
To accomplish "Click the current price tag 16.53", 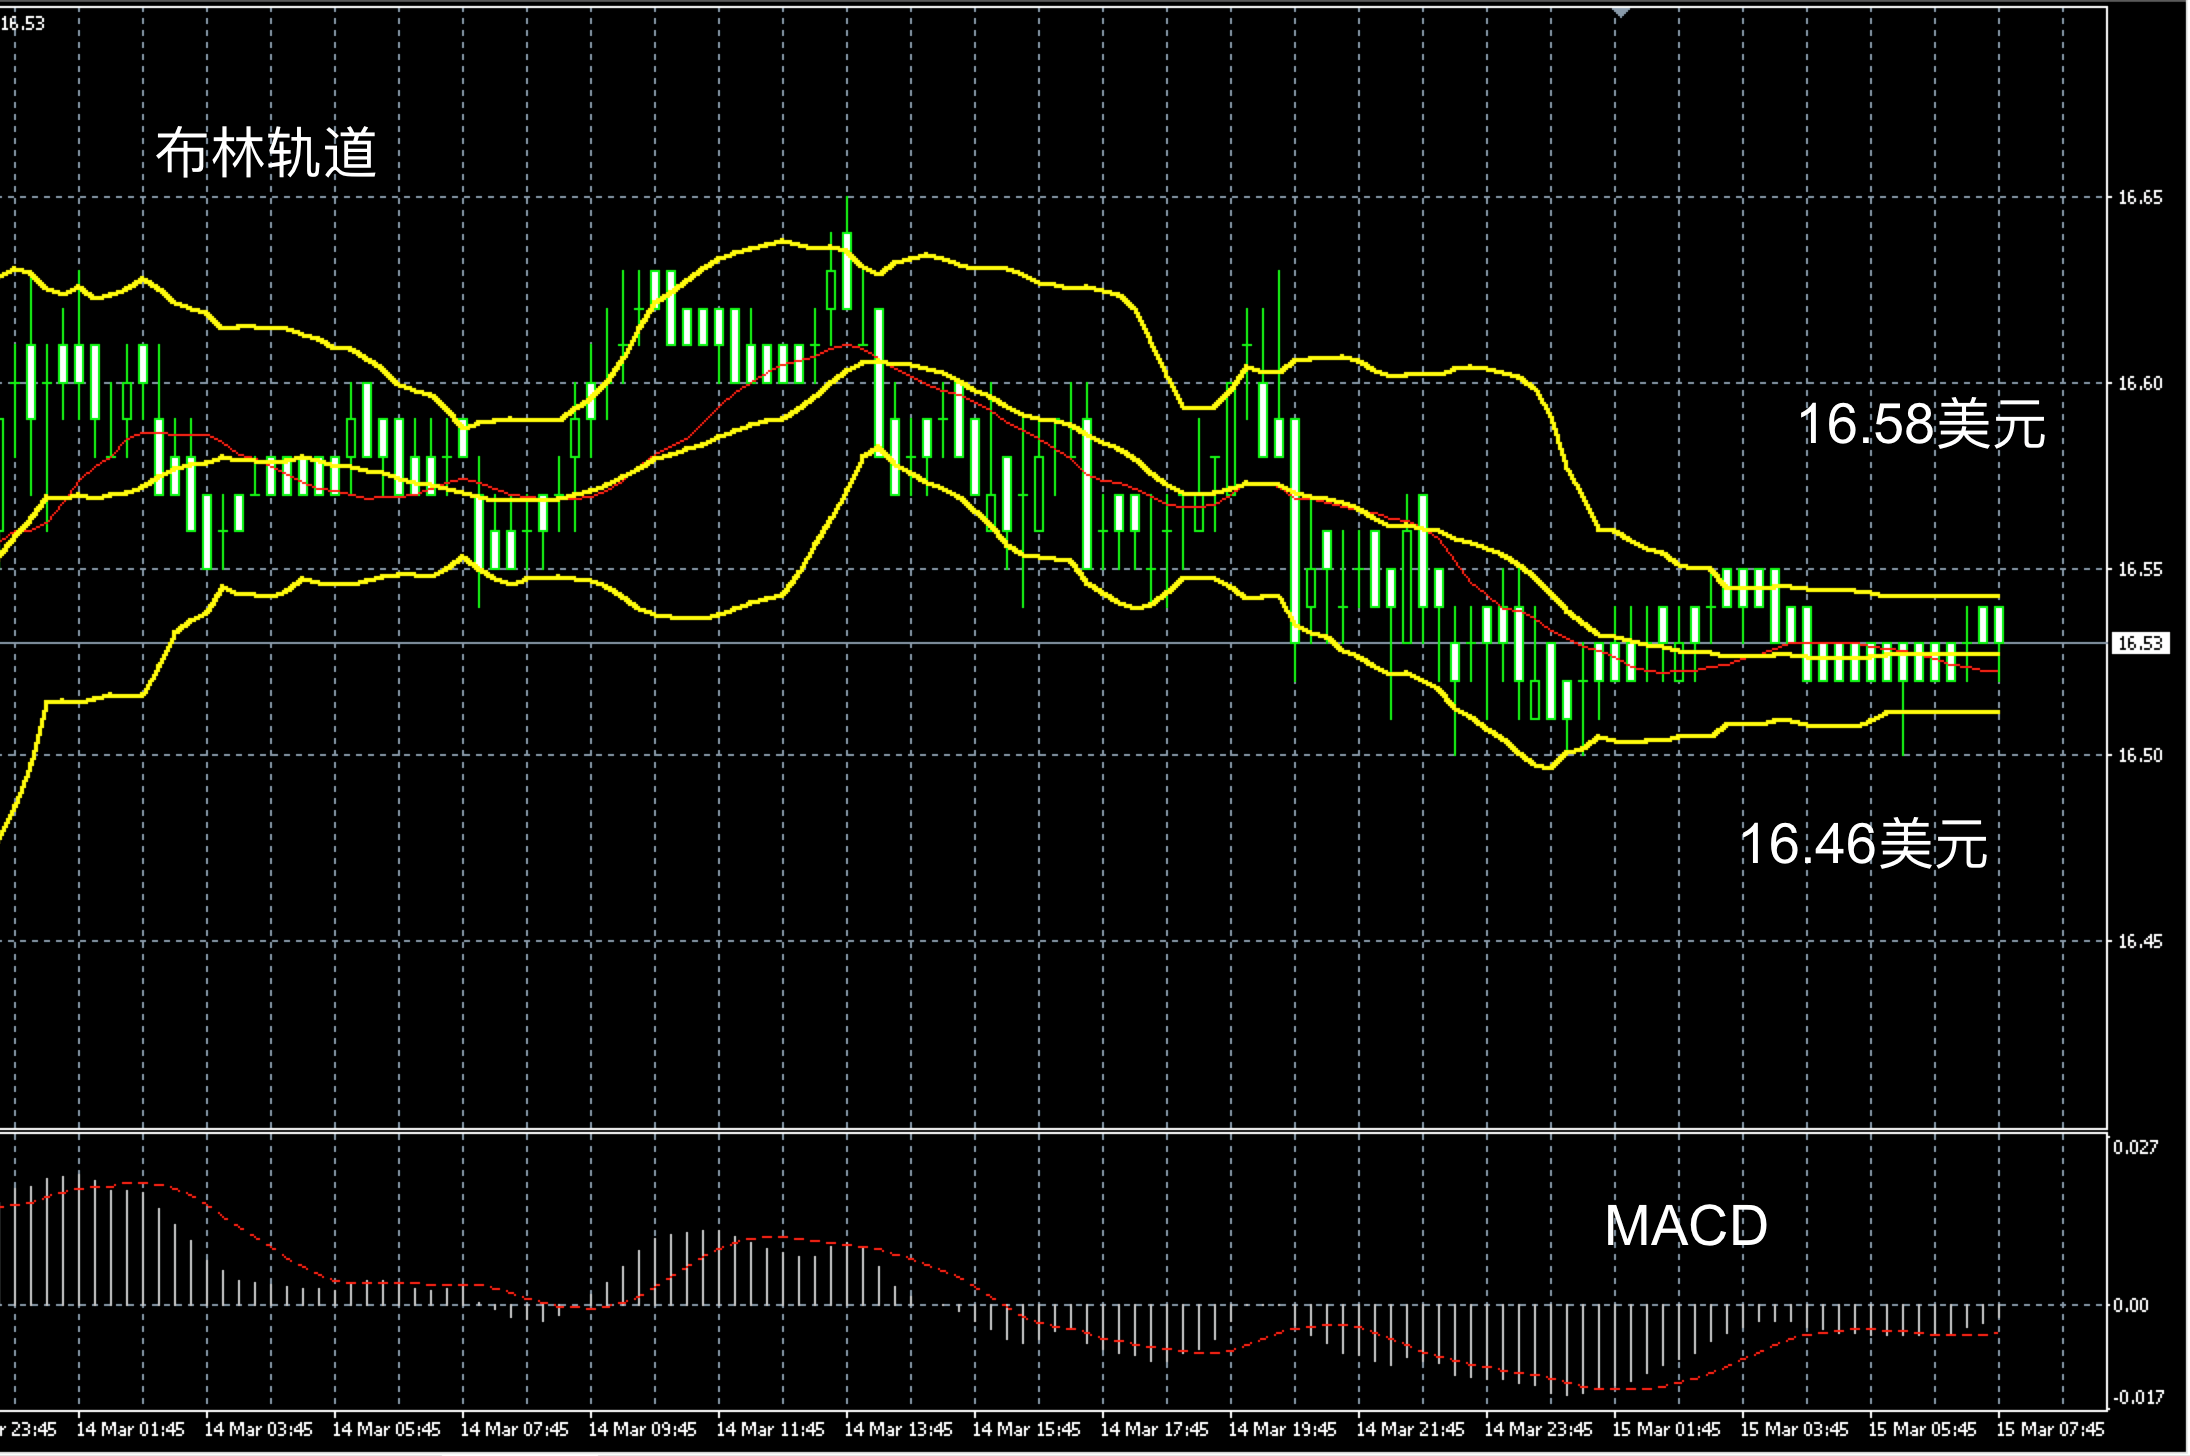I will (x=2140, y=643).
